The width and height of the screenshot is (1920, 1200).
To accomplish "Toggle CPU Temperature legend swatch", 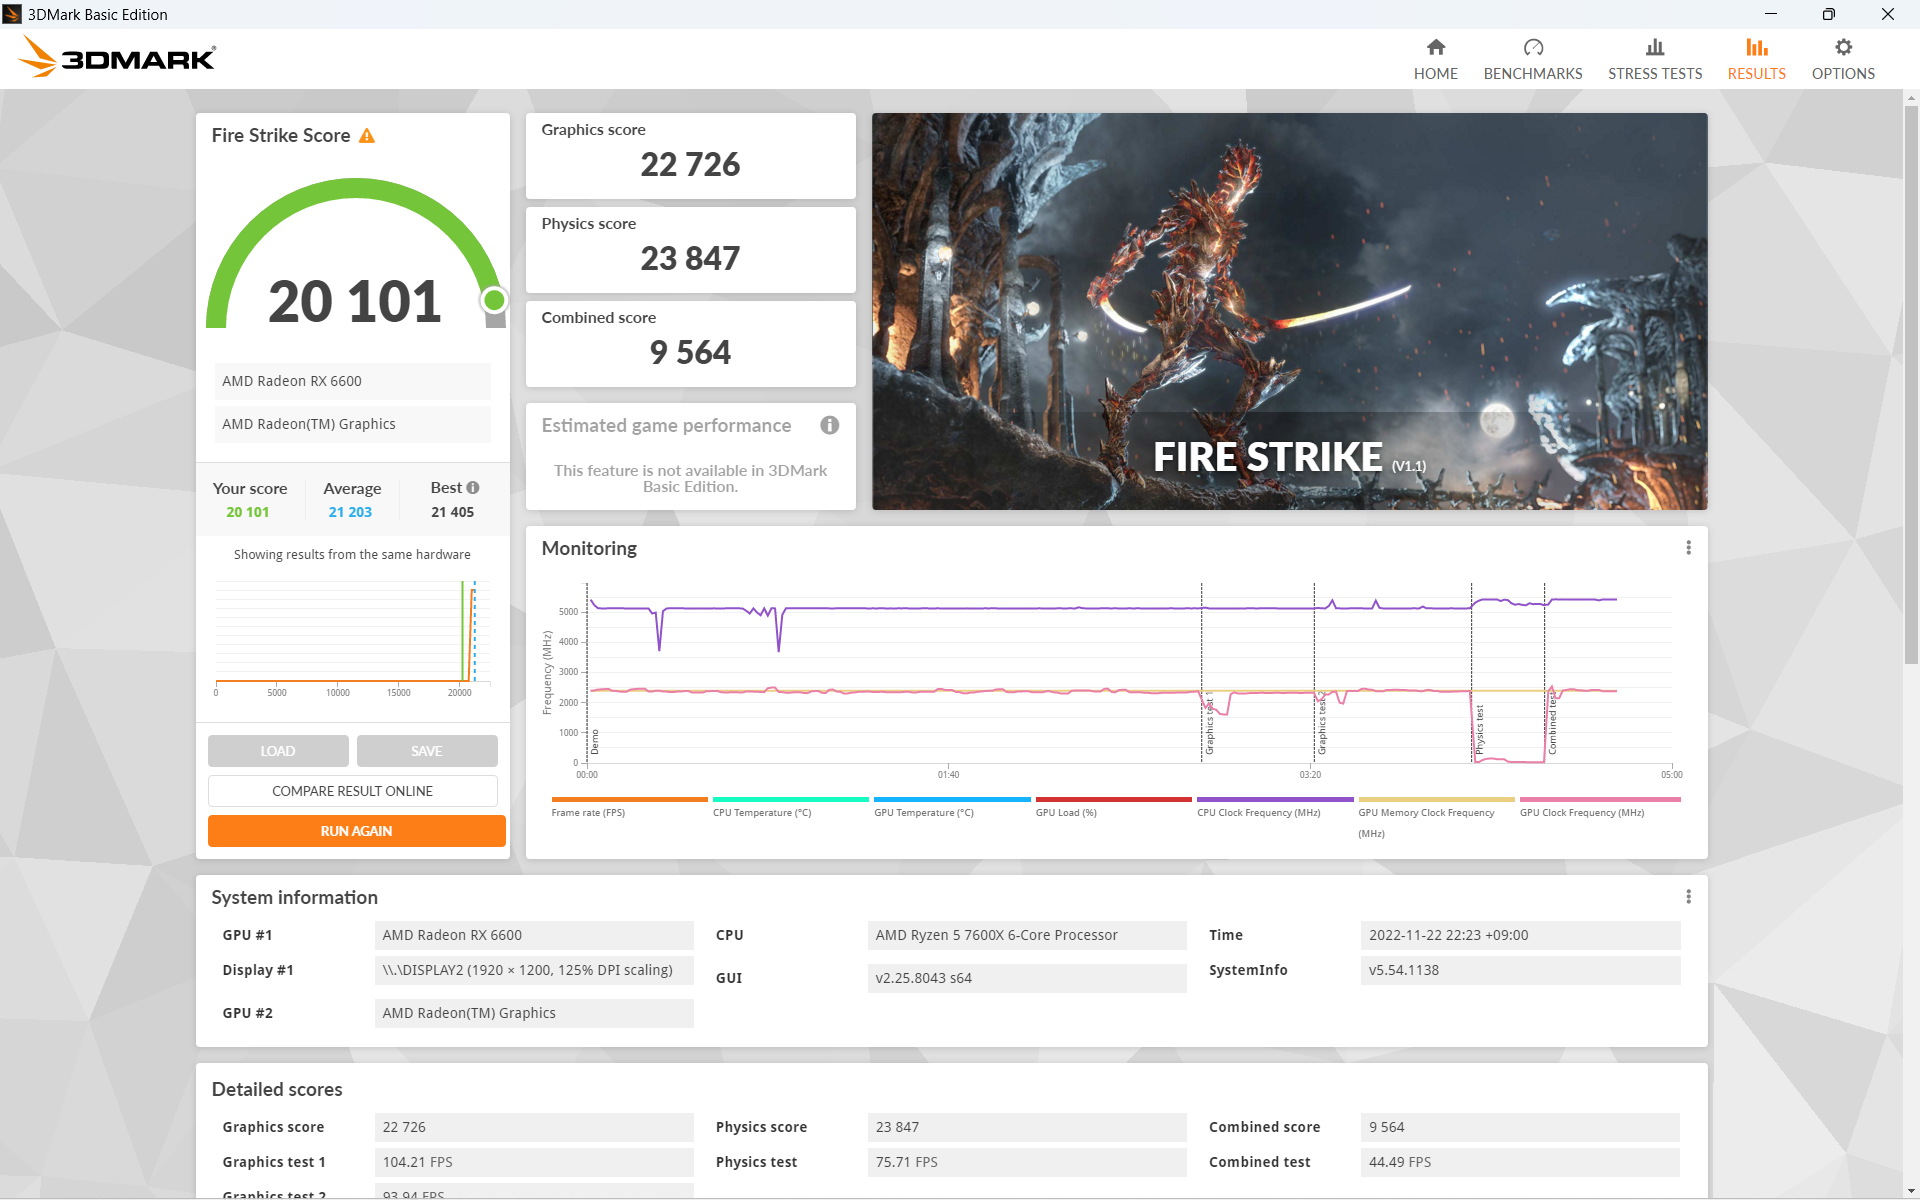I will click(790, 799).
